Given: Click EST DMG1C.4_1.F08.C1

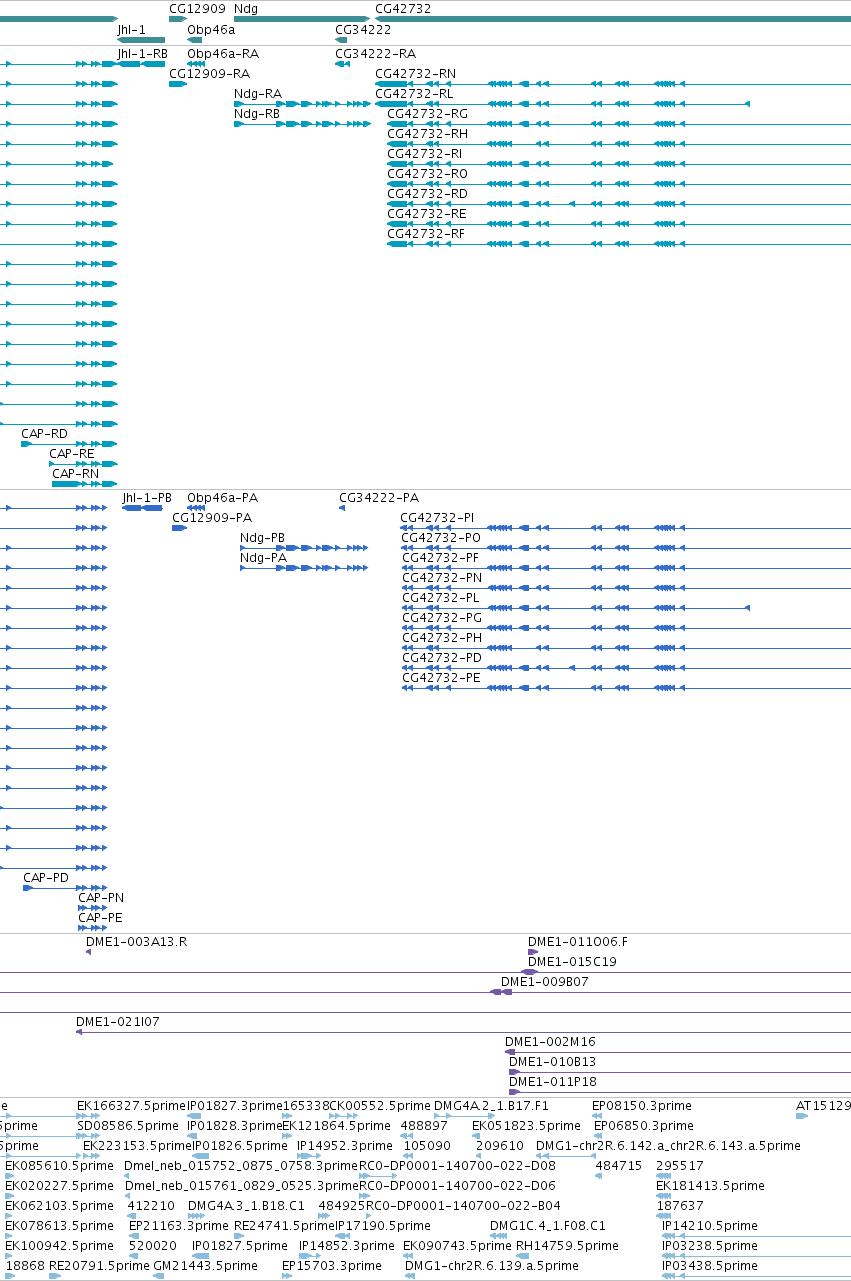Looking at the screenshot, I should coord(548,1225).
